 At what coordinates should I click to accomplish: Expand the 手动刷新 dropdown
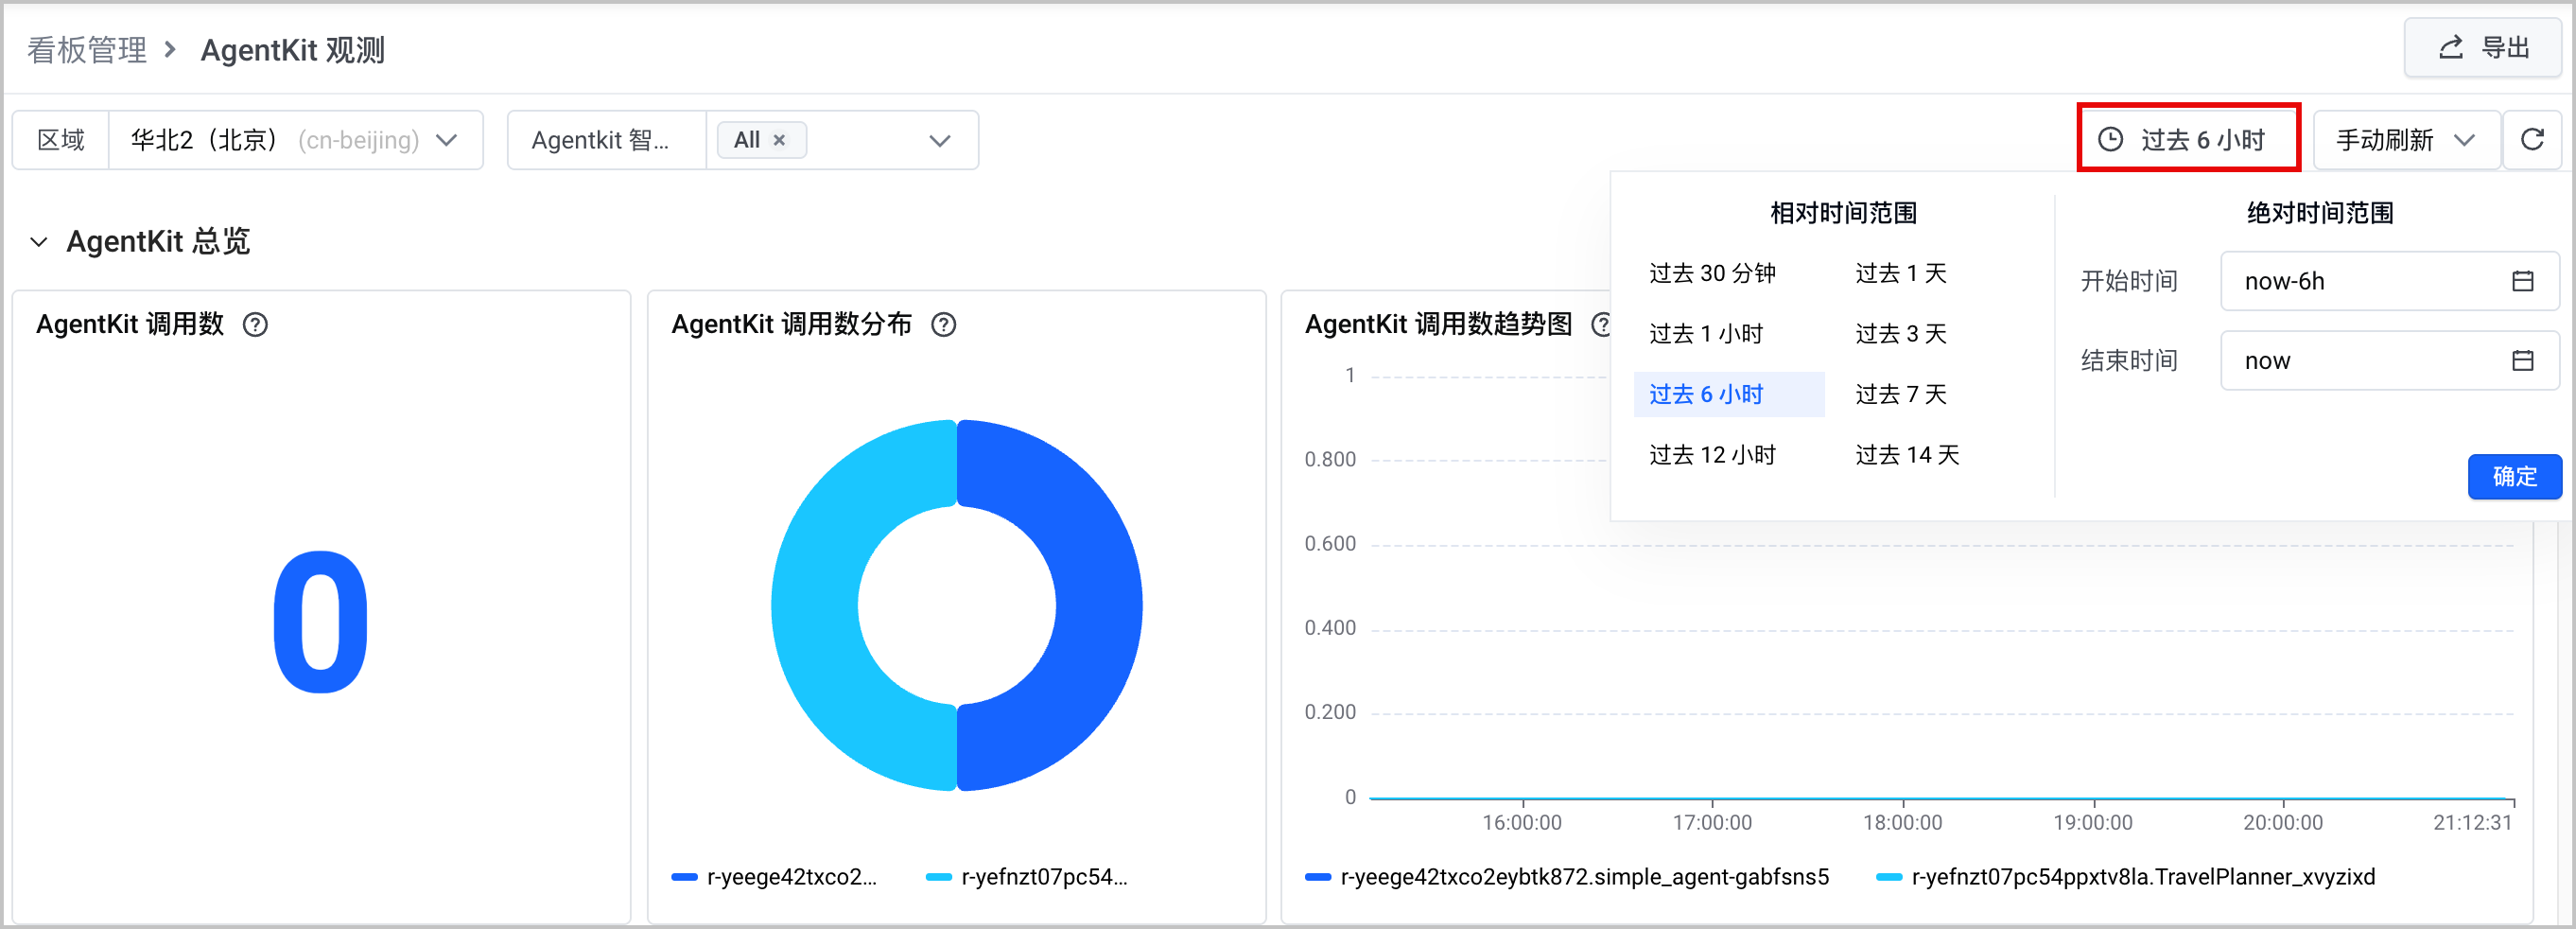[x=2405, y=140]
